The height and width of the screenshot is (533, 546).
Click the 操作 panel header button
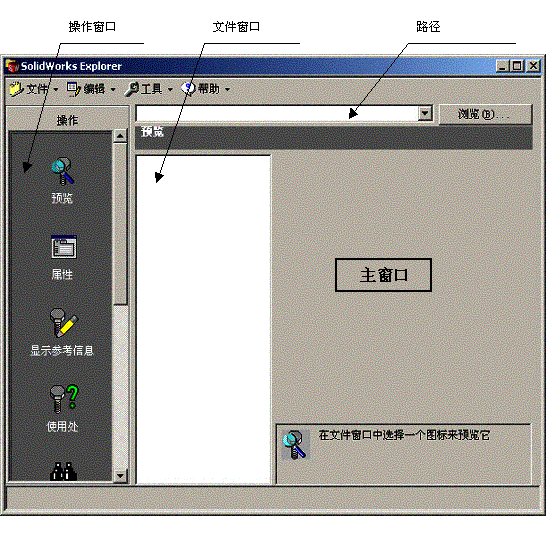pyautogui.click(x=68, y=120)
